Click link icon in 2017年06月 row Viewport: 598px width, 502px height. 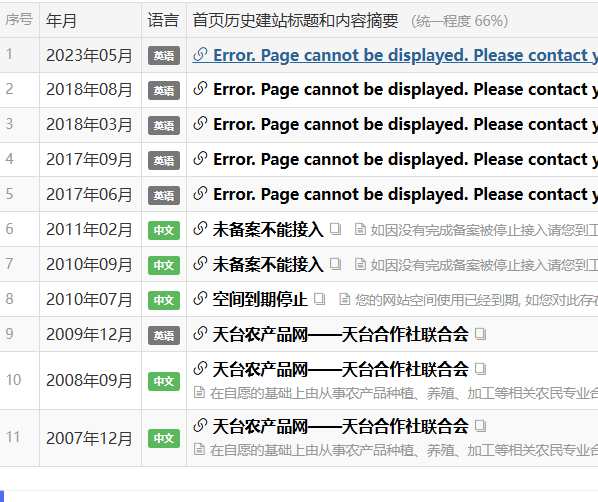point(200,194)
